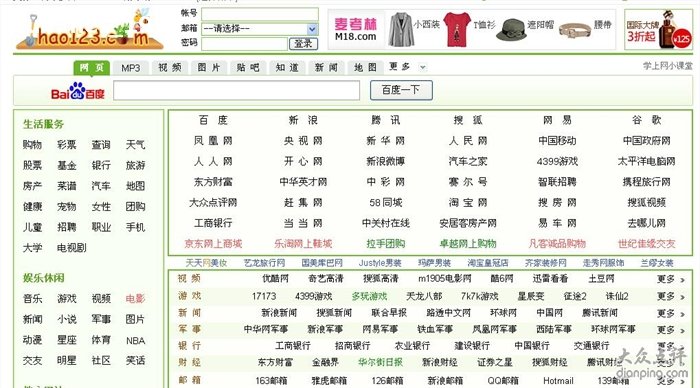Select the 网页 search tab
This screenshot has height=388, width=700.
92,68
